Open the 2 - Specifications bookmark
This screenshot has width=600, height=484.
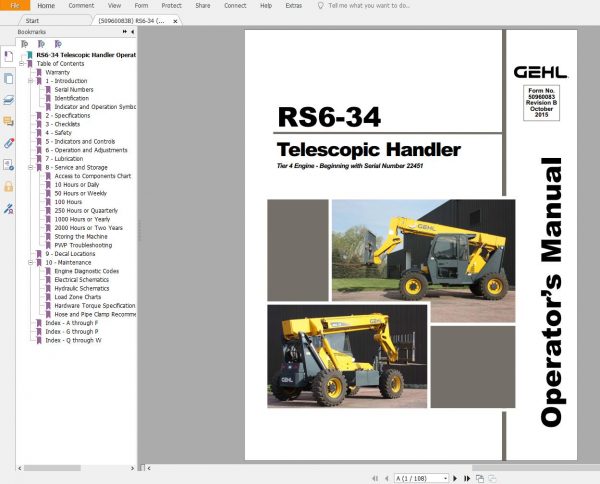(68, 116)
